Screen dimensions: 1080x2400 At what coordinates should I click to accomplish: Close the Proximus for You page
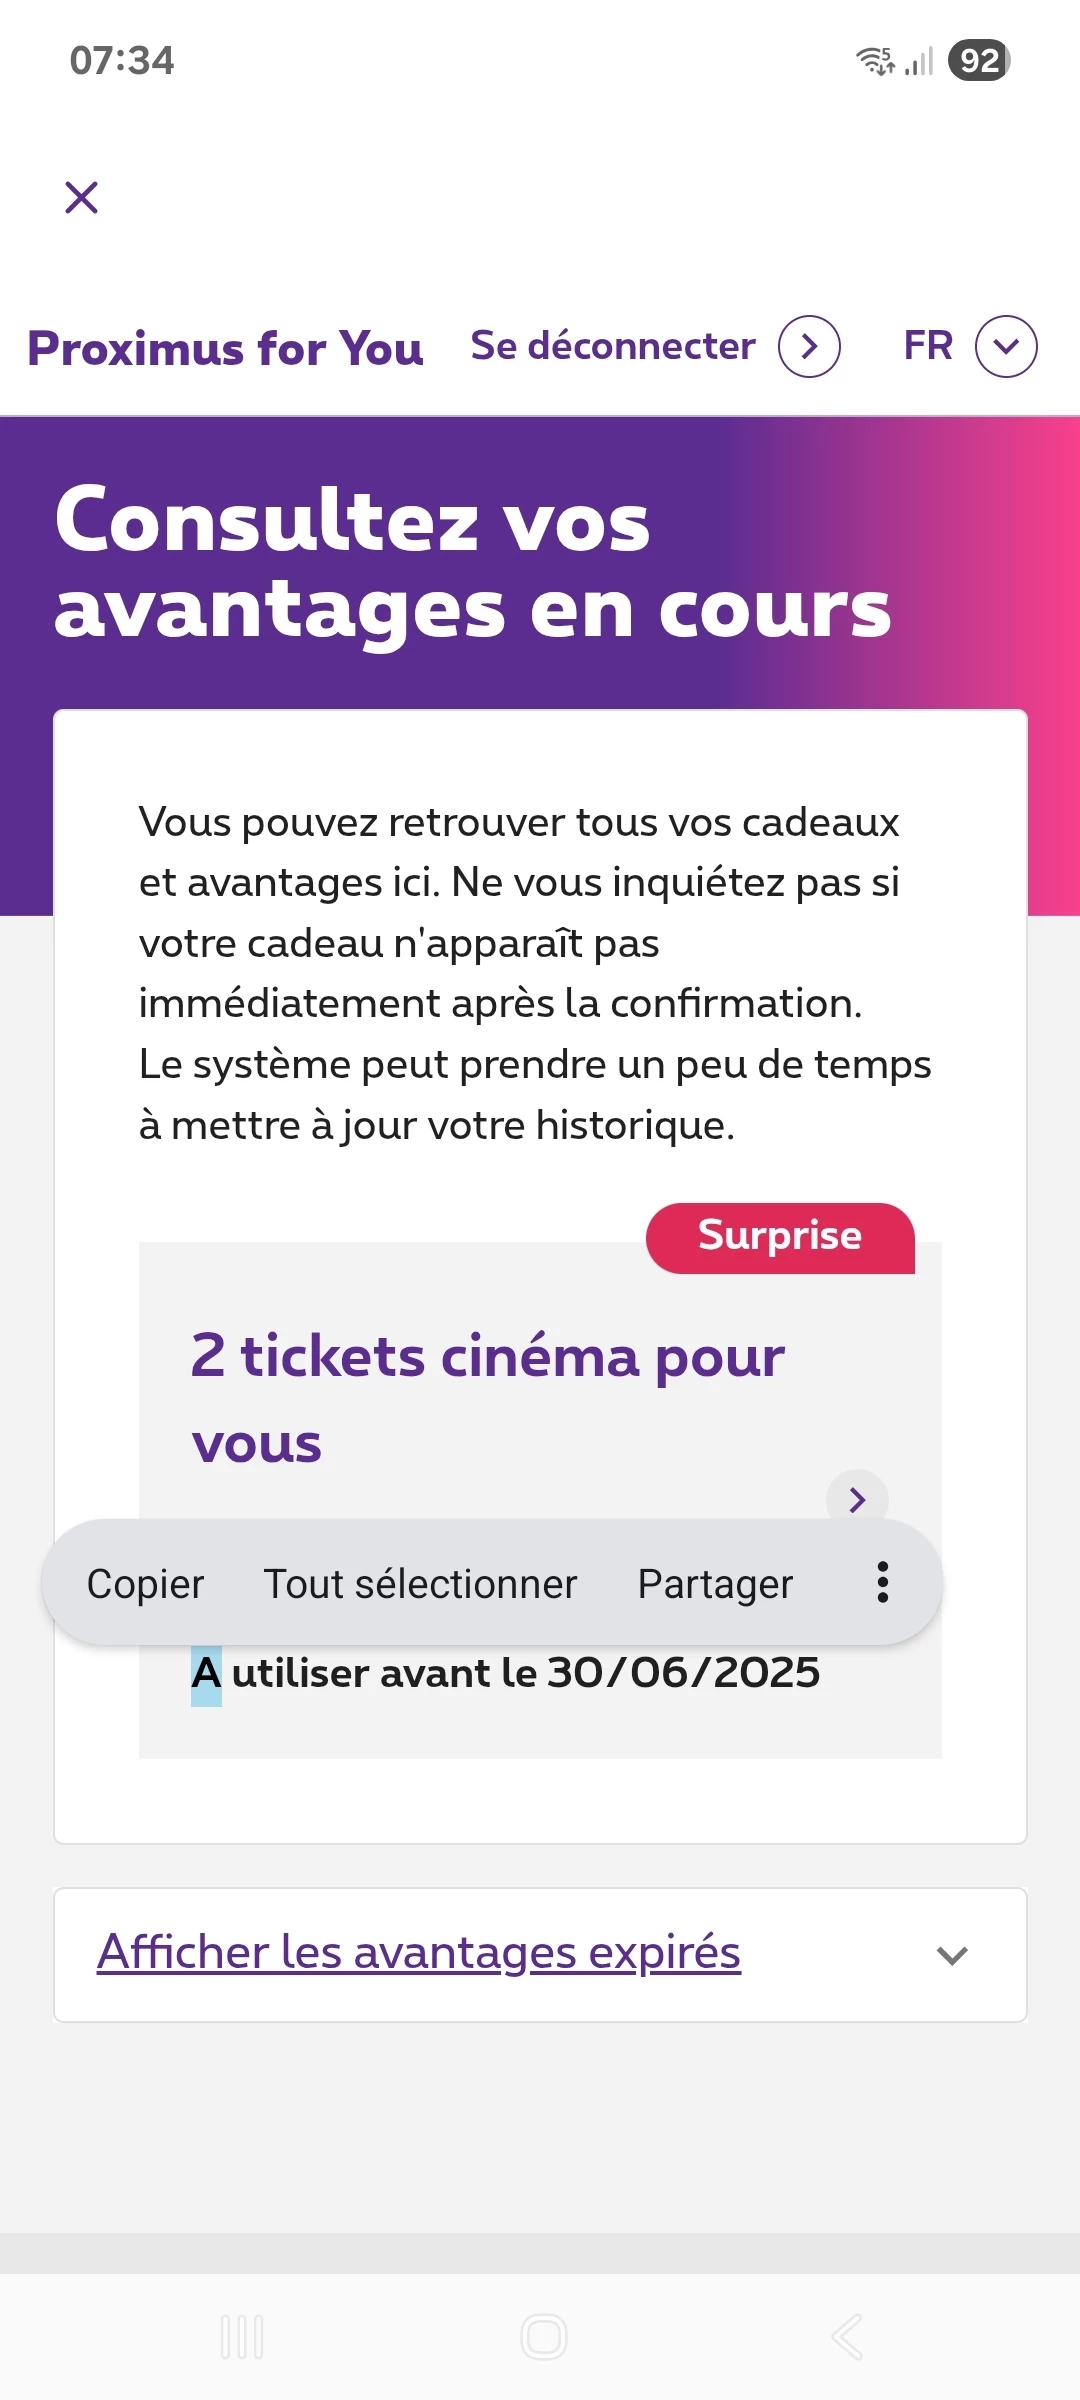[81, 197]
